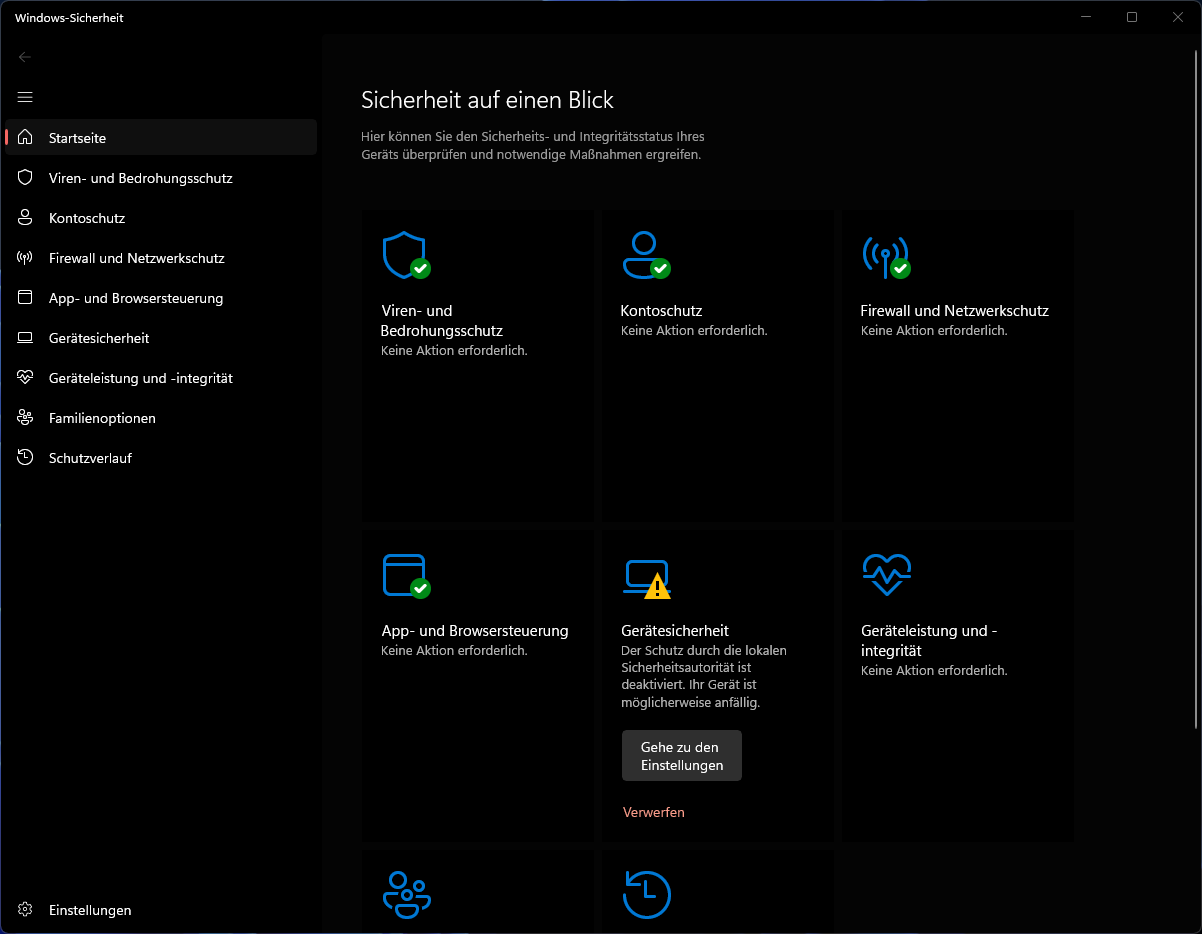Select App- und Browsersteuerung in sidebar
This screenshot has height=934, width=1202.
(x=161, y=297)
